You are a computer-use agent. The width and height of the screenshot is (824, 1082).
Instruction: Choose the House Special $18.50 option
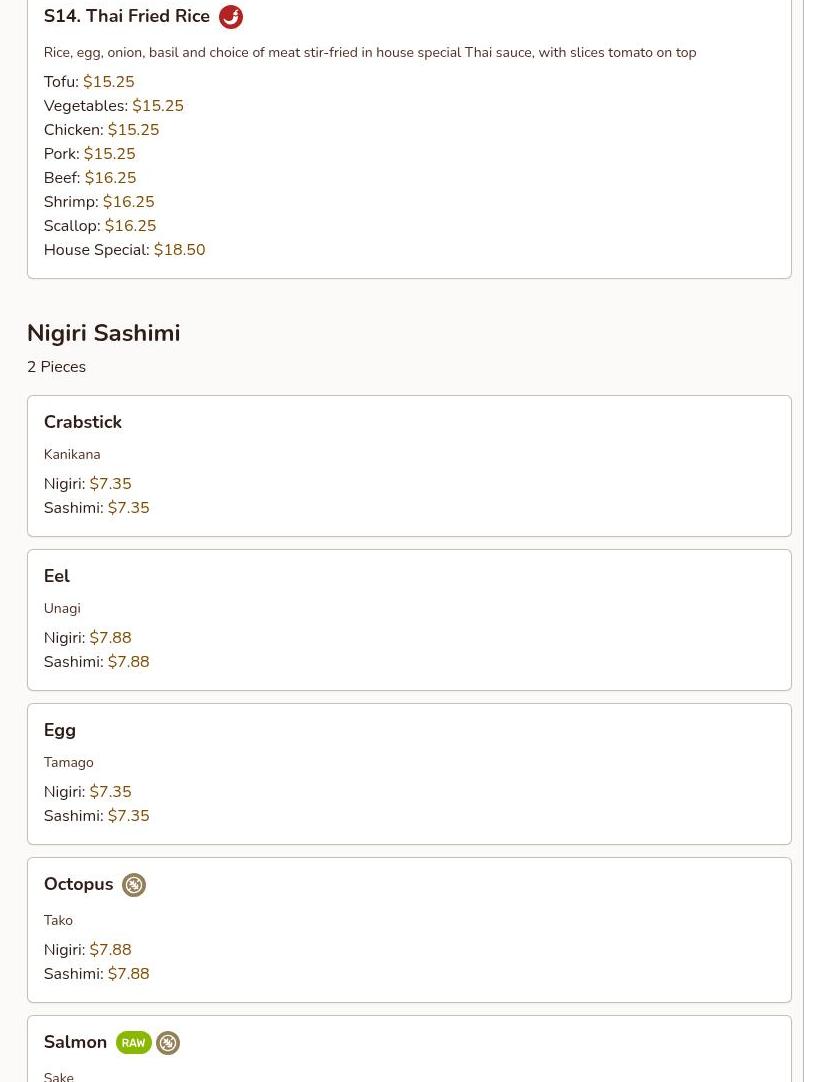pyautogui.click(x=124, y=250)
